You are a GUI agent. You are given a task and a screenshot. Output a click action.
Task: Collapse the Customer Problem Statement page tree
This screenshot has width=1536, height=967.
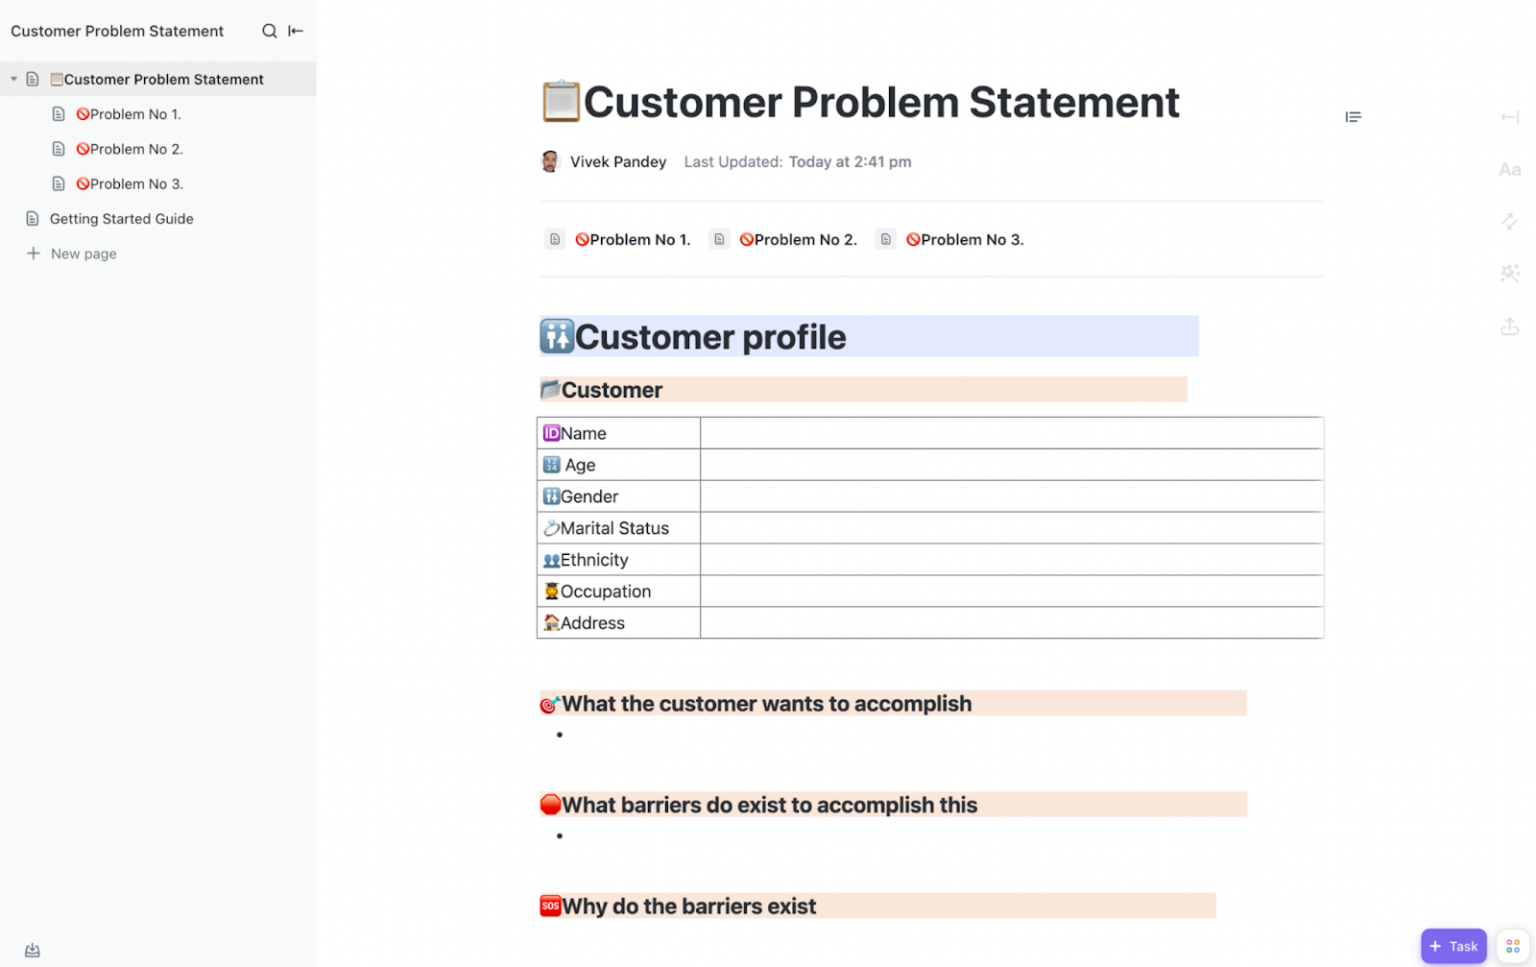[13, 78]
